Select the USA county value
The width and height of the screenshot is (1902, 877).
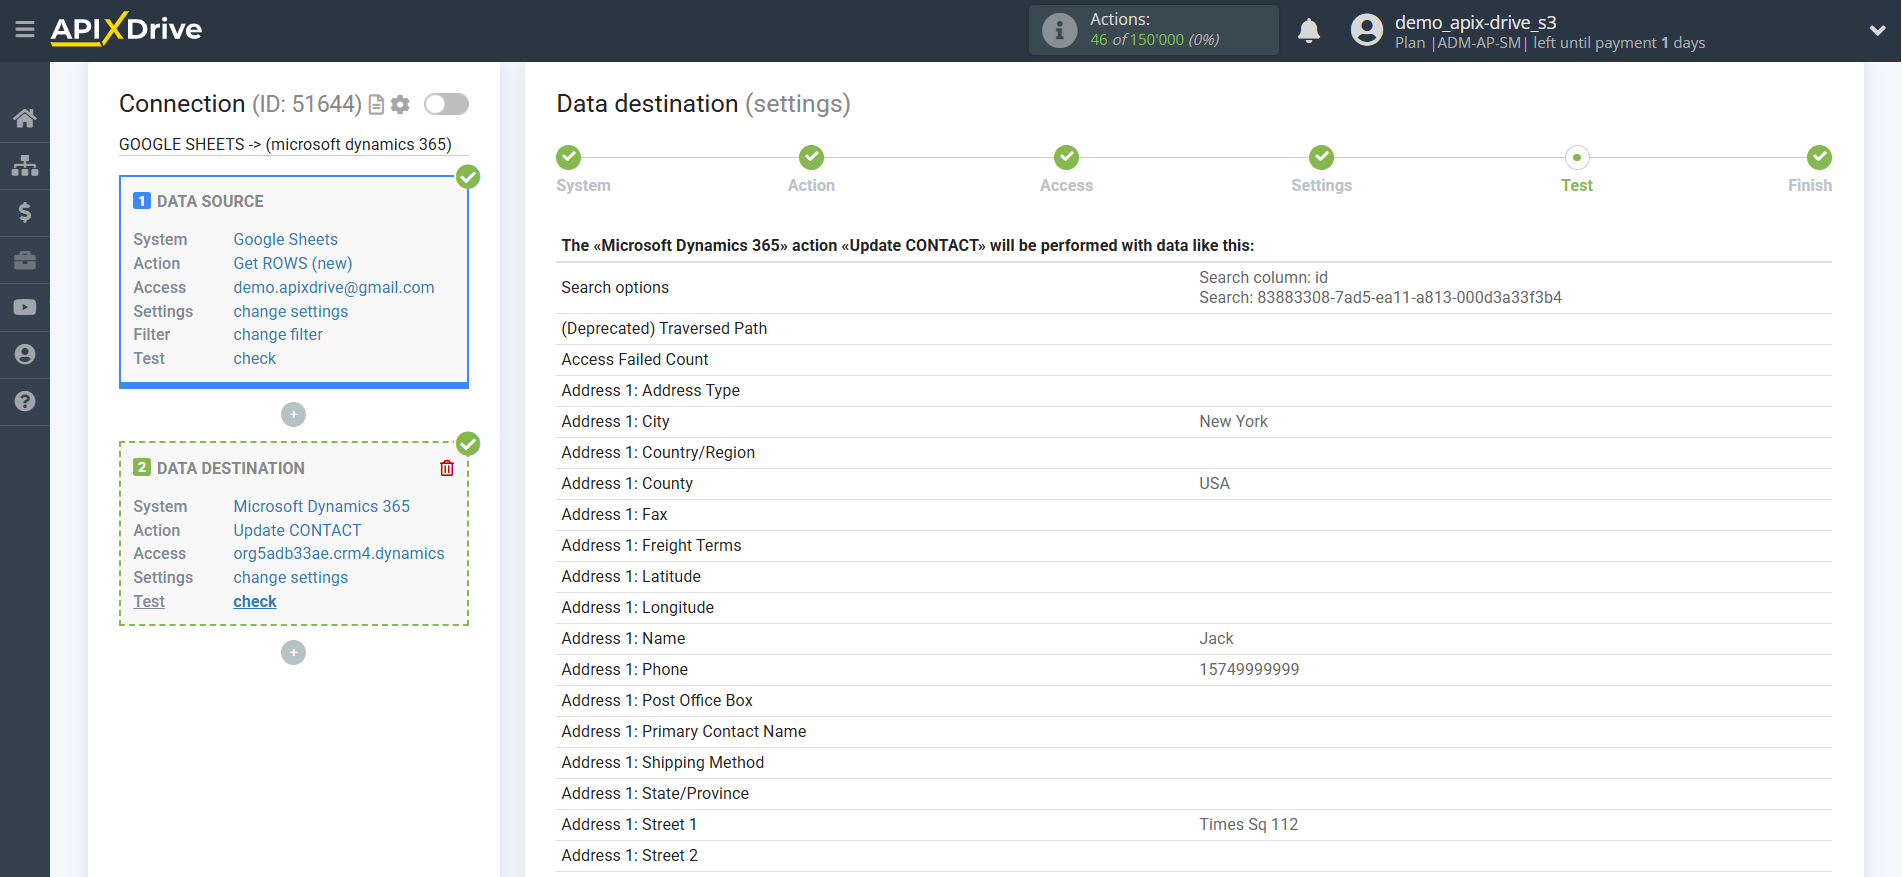[1215, 483]
